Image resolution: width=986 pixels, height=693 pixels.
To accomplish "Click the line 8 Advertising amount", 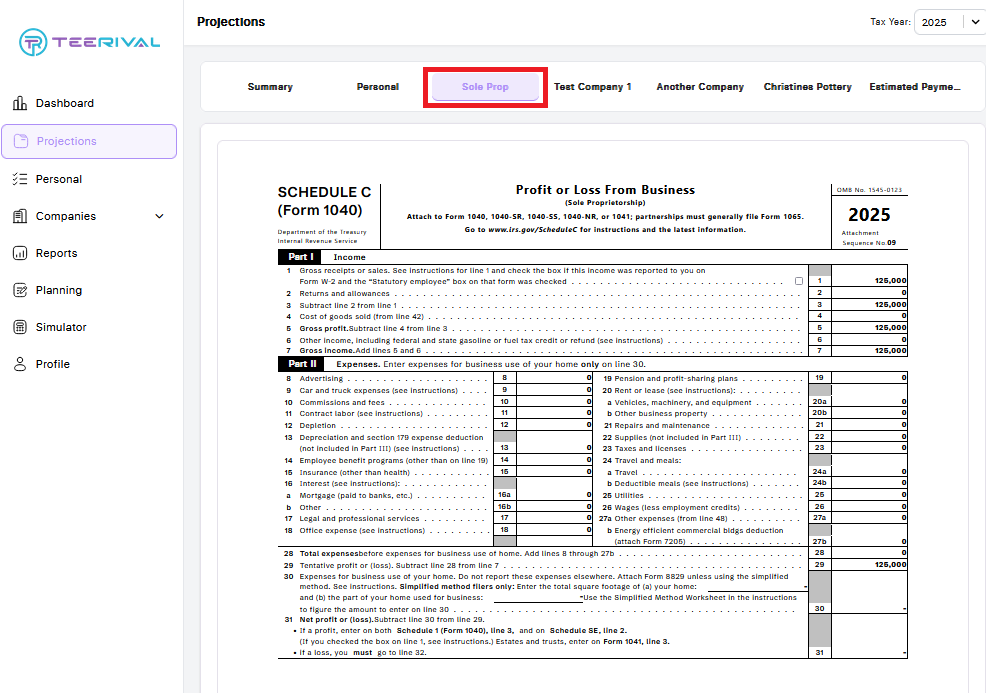I will pyautogui.click(x=554, y=378).
